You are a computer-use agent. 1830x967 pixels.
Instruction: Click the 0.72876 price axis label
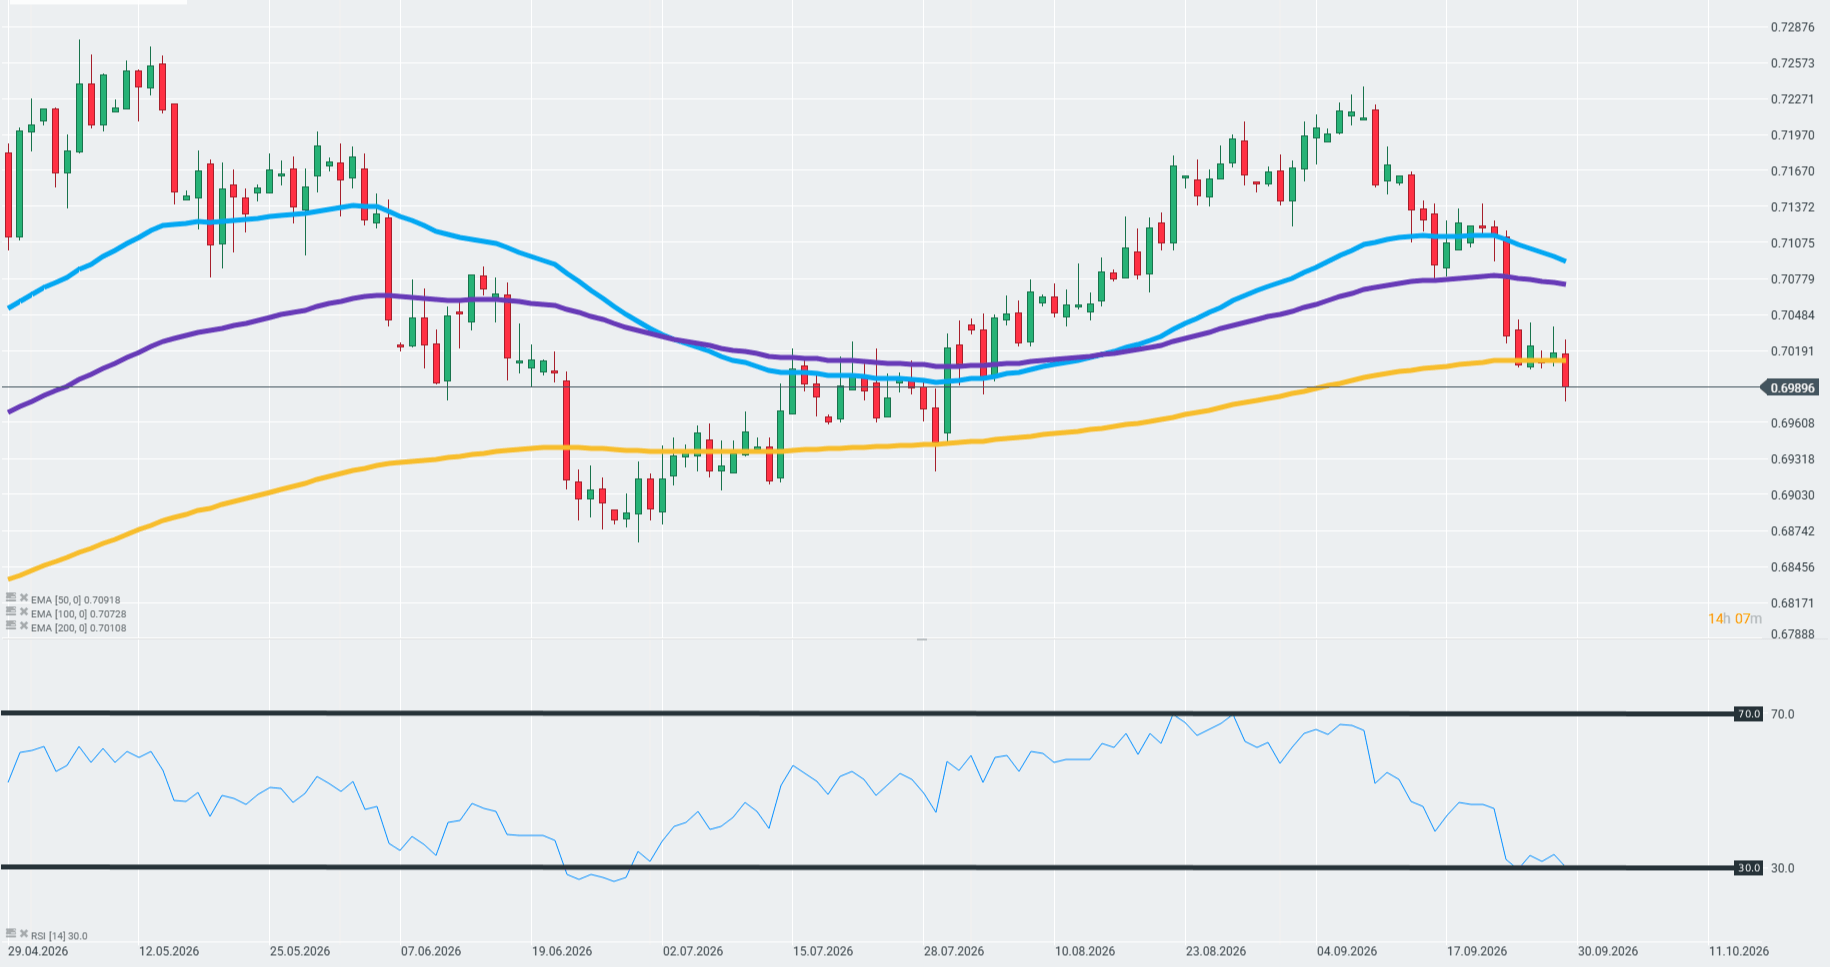tap(1792, 27)
